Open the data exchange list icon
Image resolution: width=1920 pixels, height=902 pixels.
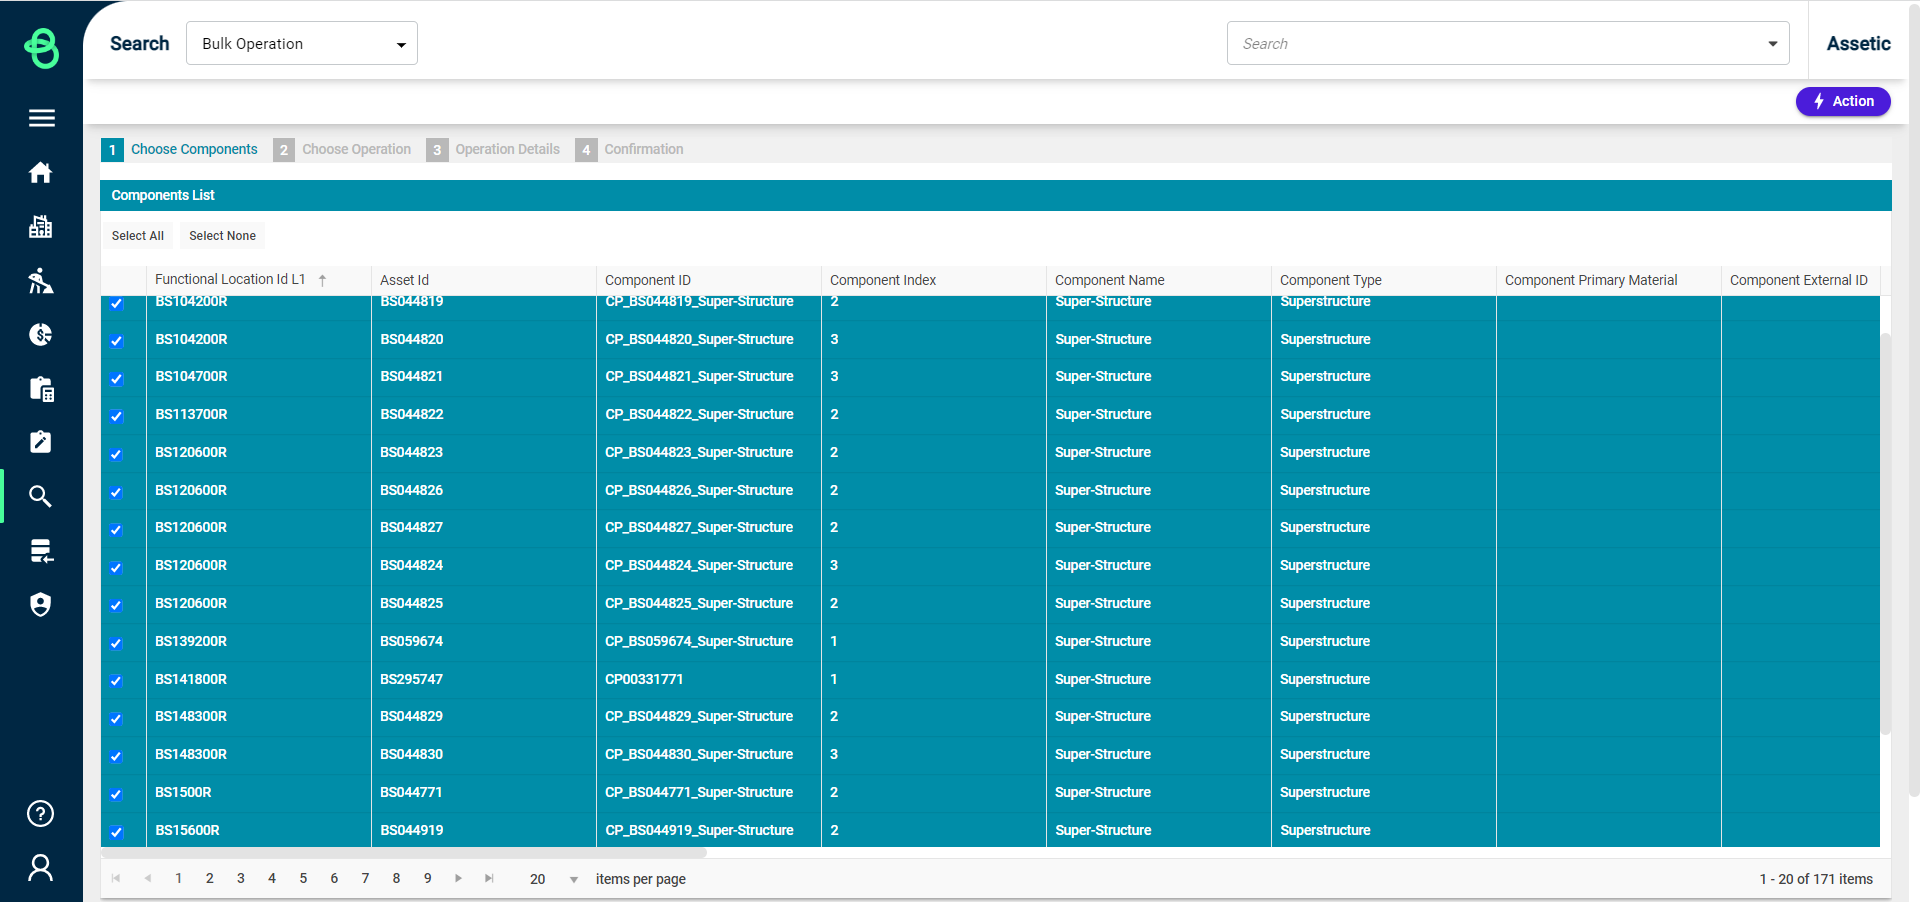coord(41,551)
